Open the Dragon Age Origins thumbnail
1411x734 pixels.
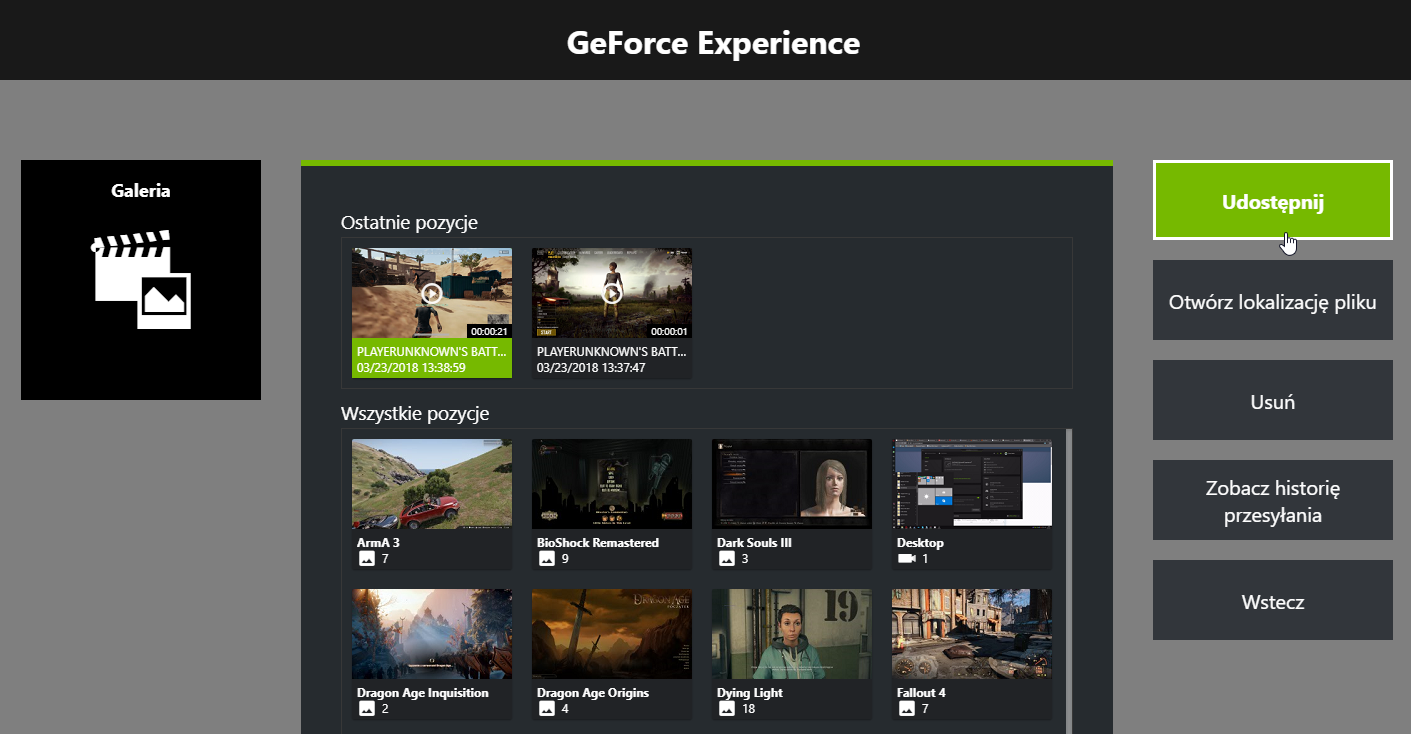(611, 634)
